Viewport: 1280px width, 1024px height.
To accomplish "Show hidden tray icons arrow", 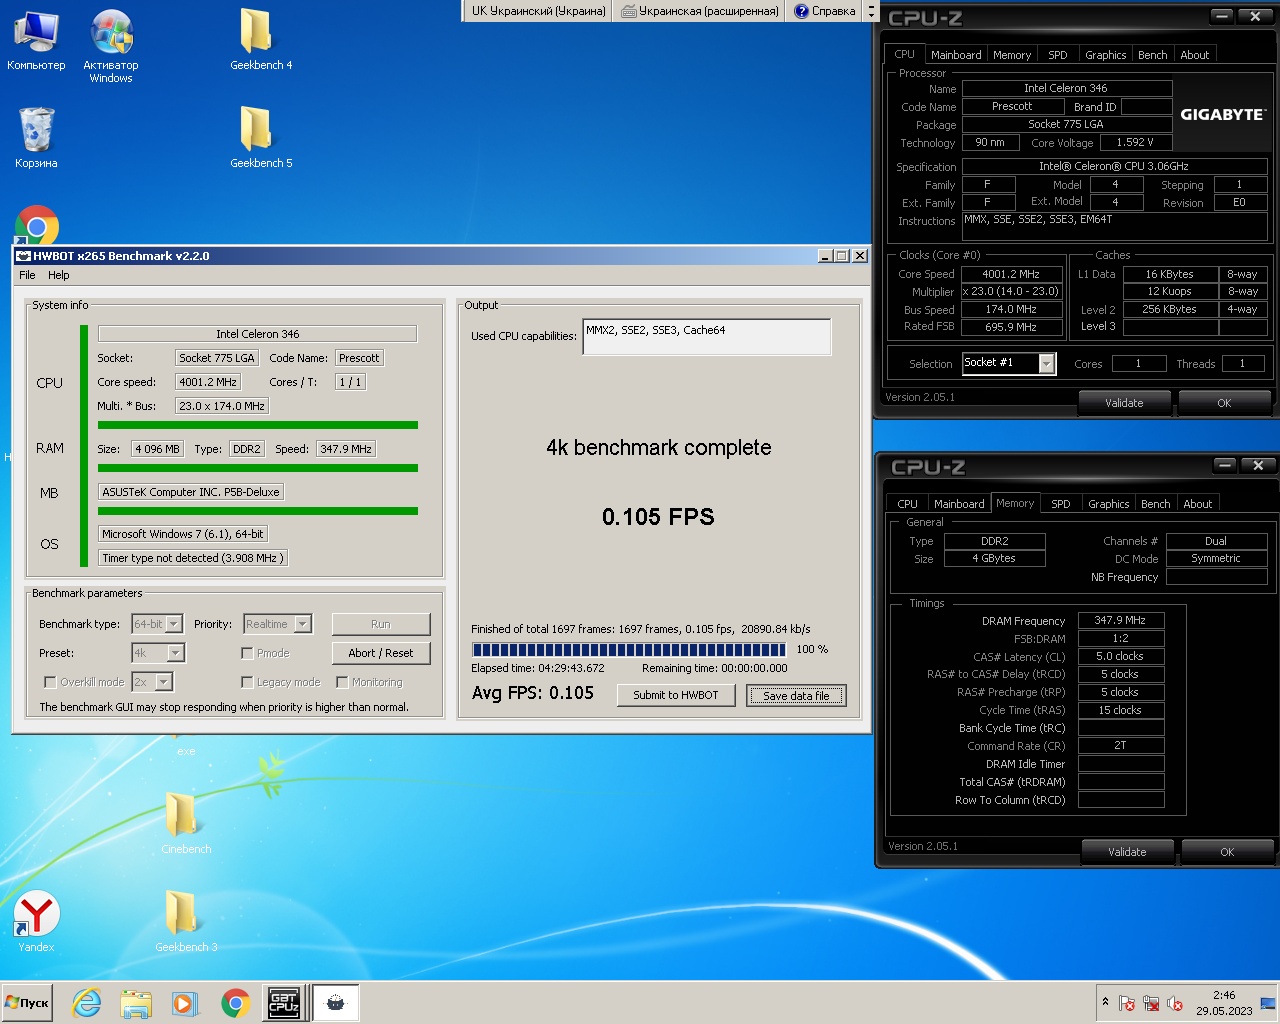I will 1105,1002.
